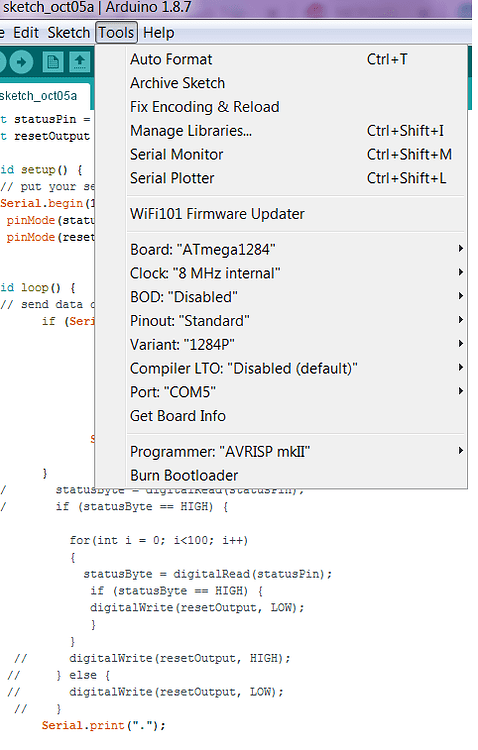Open the Port "COM5" submenu
The image size is (478, 750).
click(x=296, y=392)
